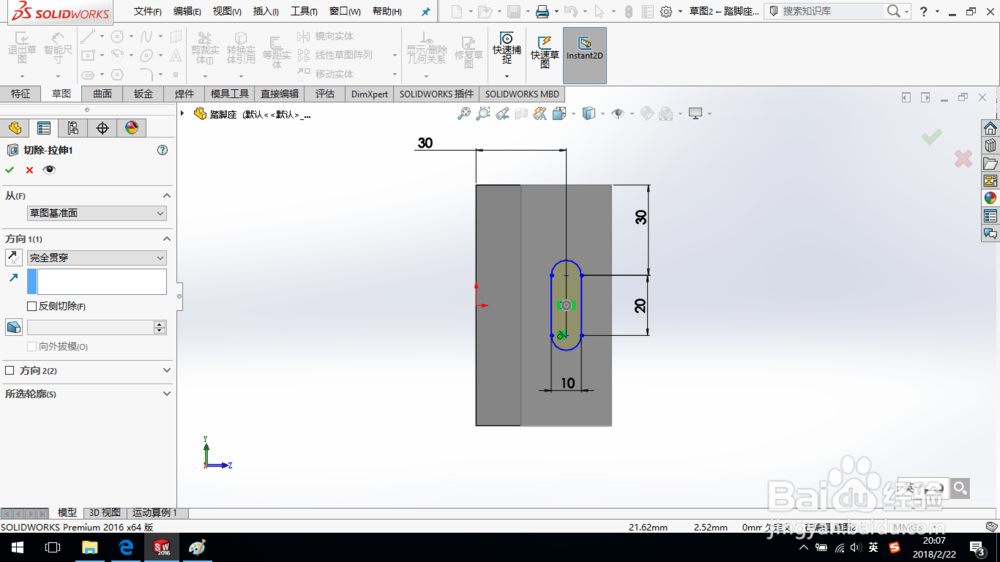1000x562 pixels.
Task: Click the draft angle stepper arrows
Action: [x=159, y=327]
